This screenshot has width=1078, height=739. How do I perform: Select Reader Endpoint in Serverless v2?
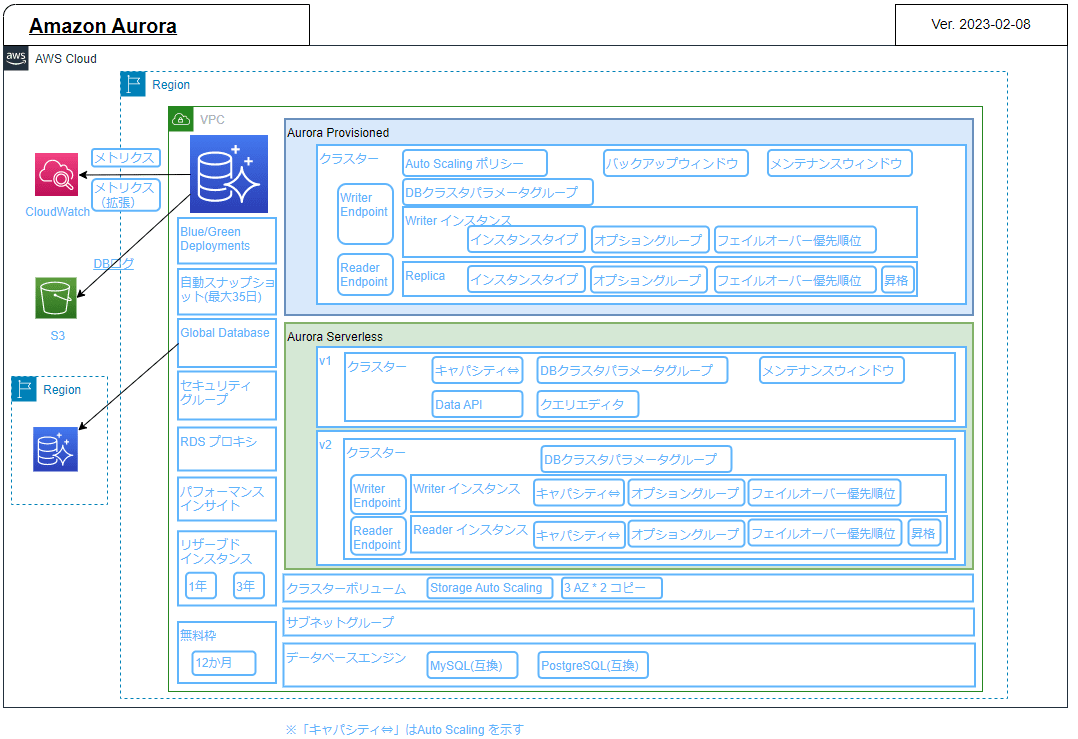pyautogui.click(x=378, y=536)
